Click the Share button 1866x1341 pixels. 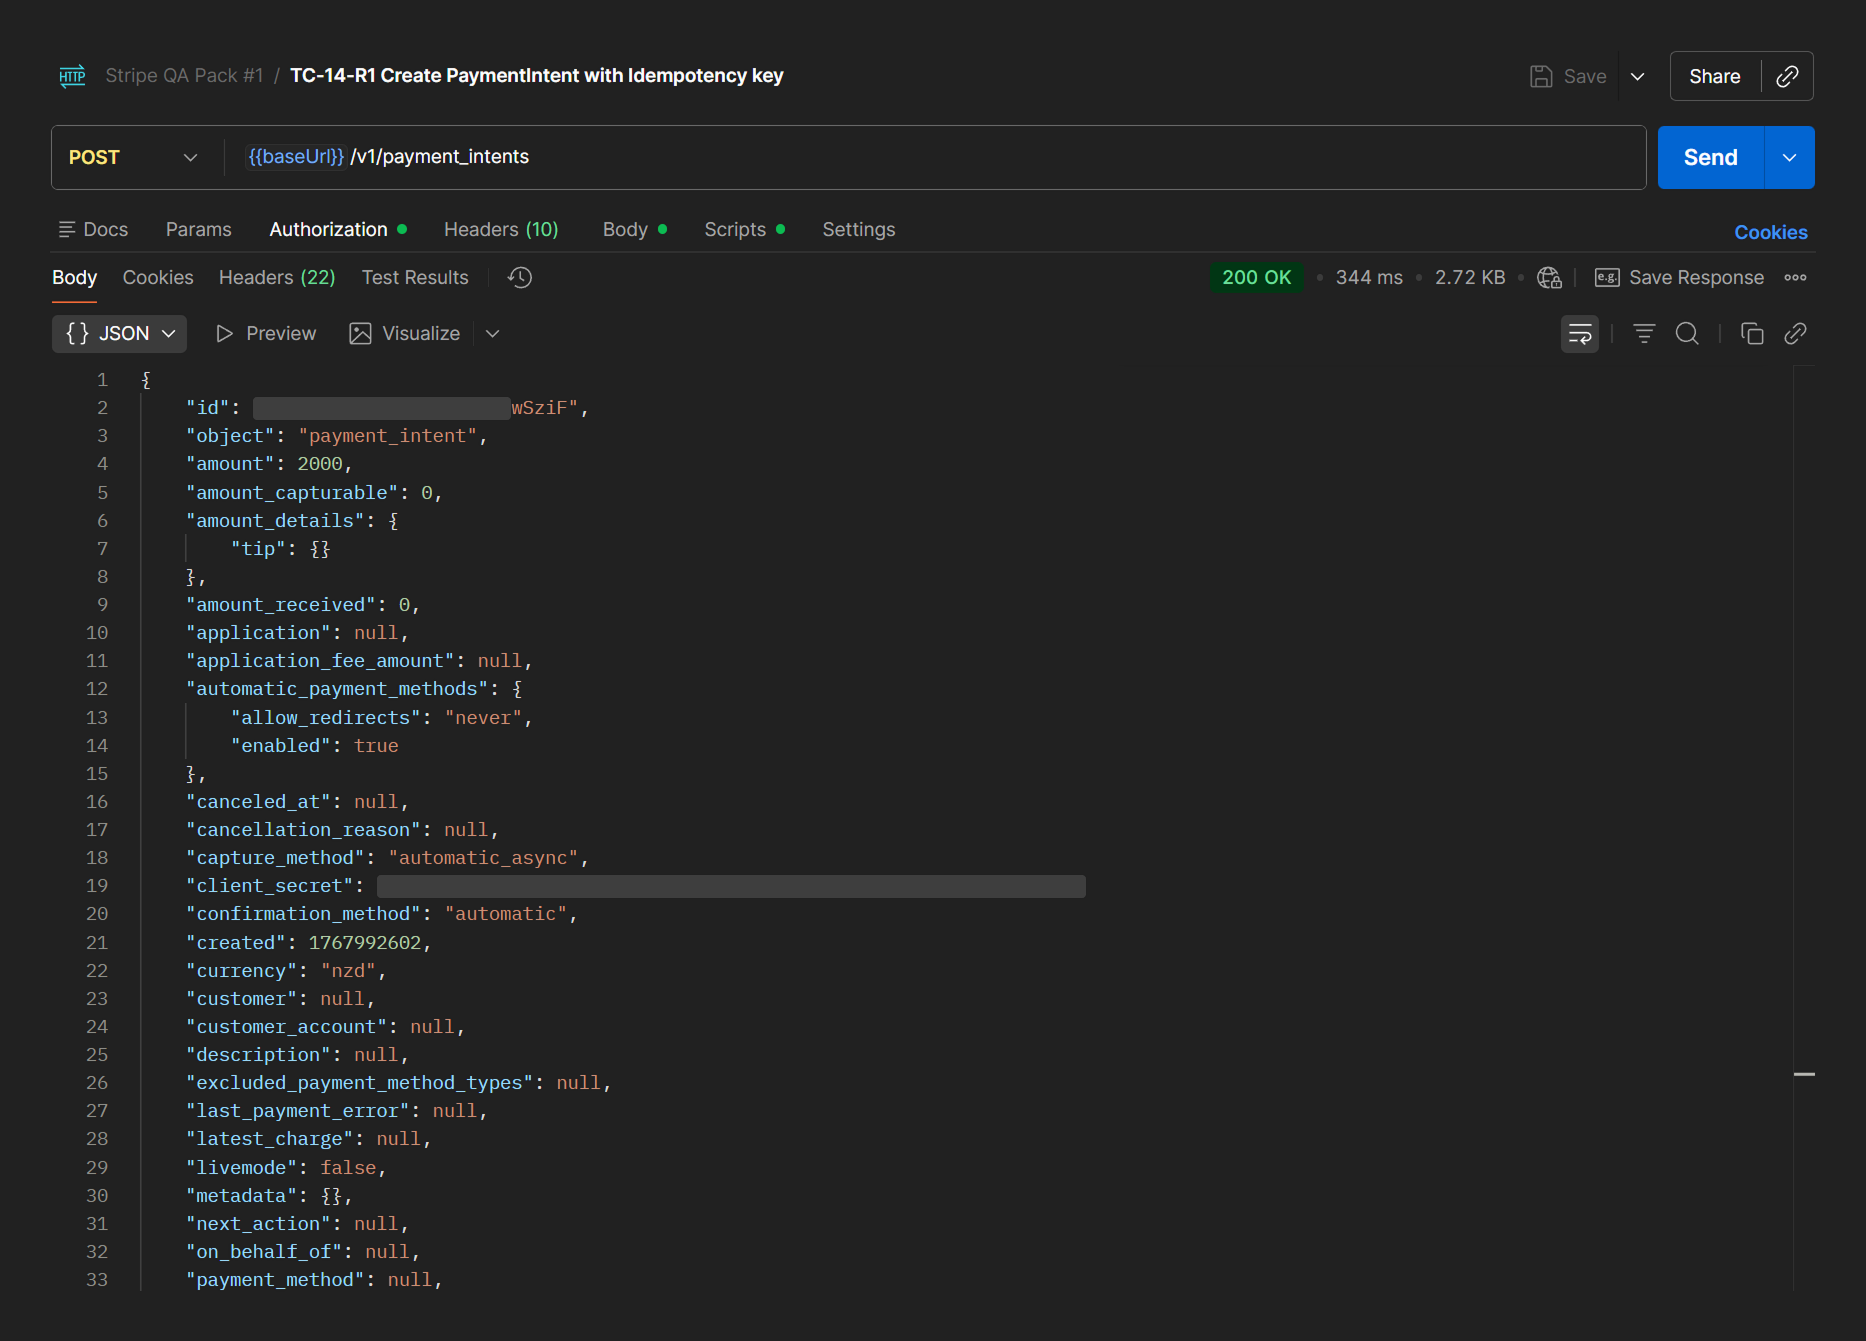pyautogui.click(x=1715, y=76)
